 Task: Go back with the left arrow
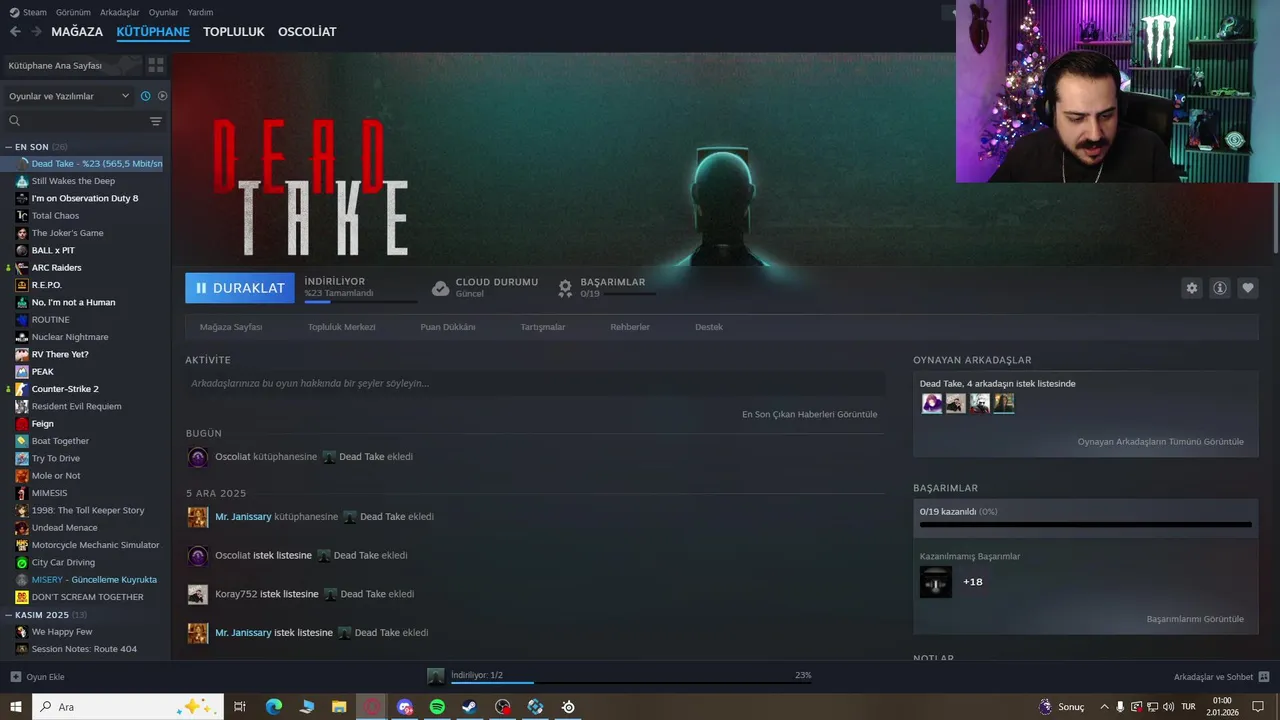point(15,32)
